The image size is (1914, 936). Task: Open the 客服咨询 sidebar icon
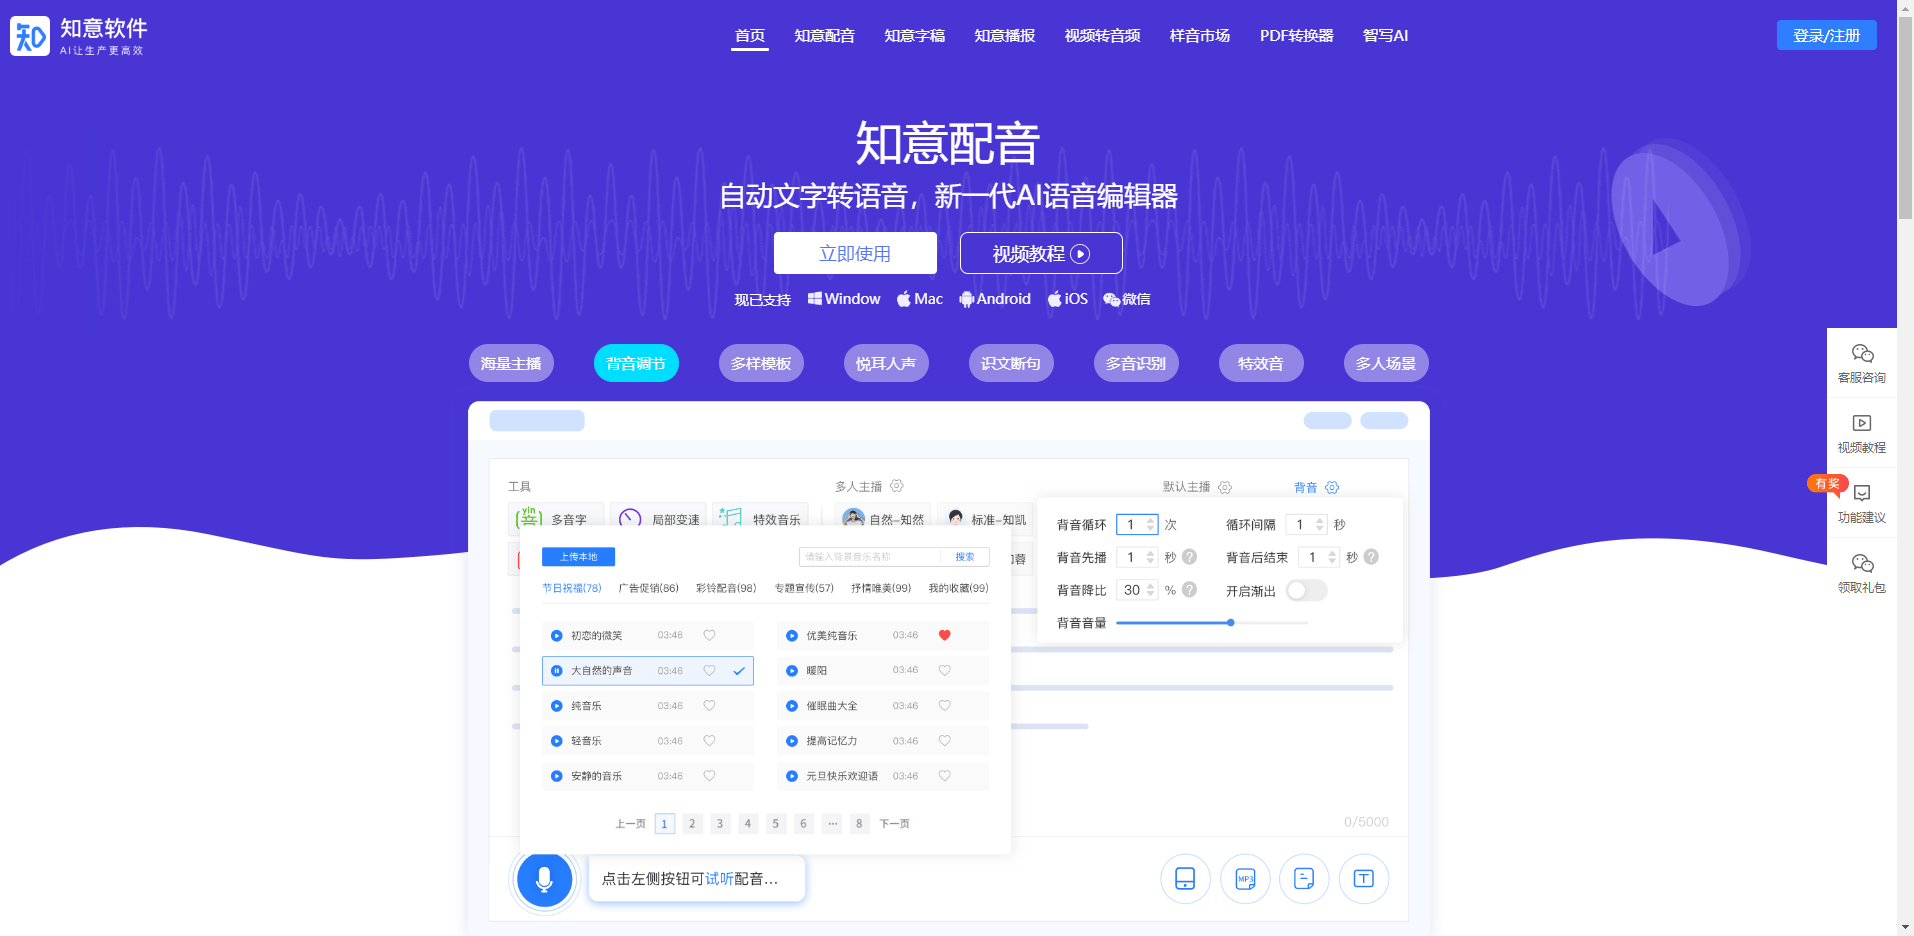[1862, 363]
